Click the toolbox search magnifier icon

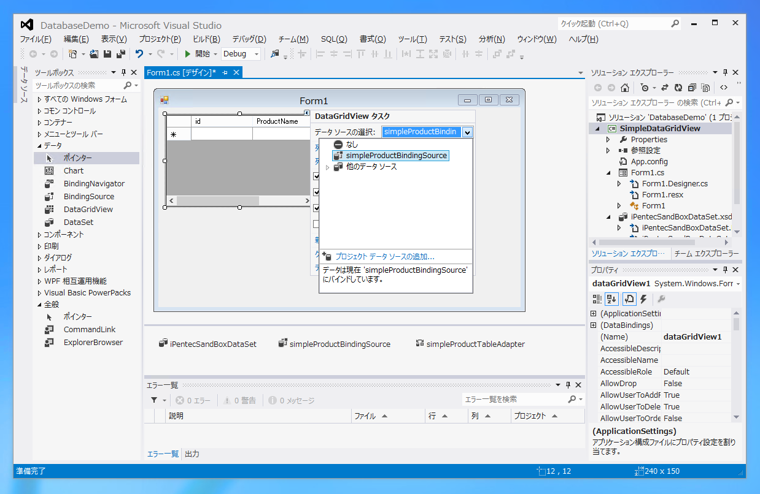[127, 85]
